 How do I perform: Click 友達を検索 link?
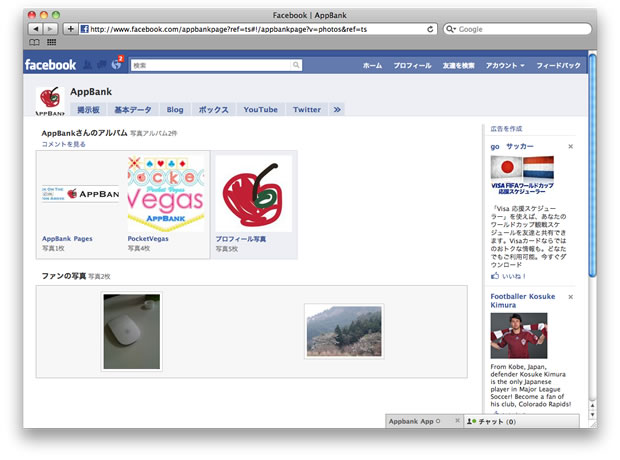(459, 66)
